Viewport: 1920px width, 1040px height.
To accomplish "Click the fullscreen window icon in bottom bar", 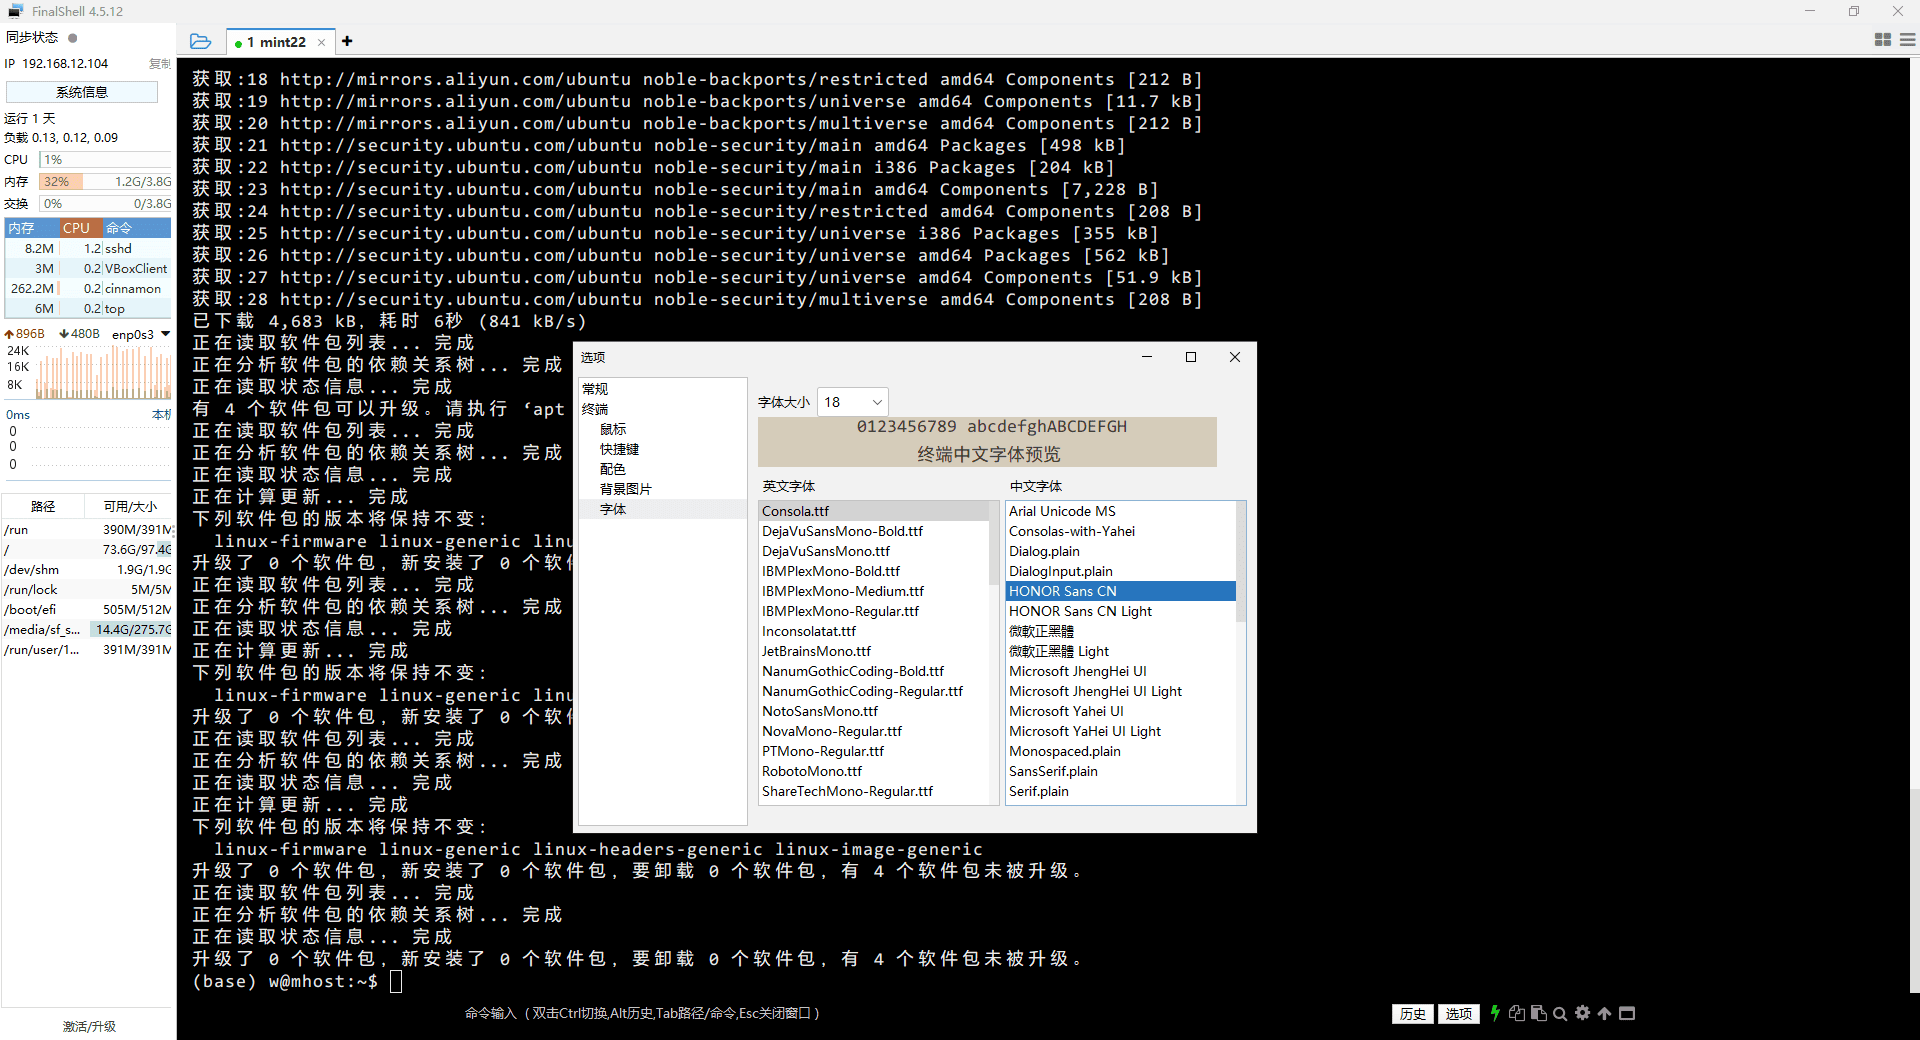I will click(1627, 1013).
